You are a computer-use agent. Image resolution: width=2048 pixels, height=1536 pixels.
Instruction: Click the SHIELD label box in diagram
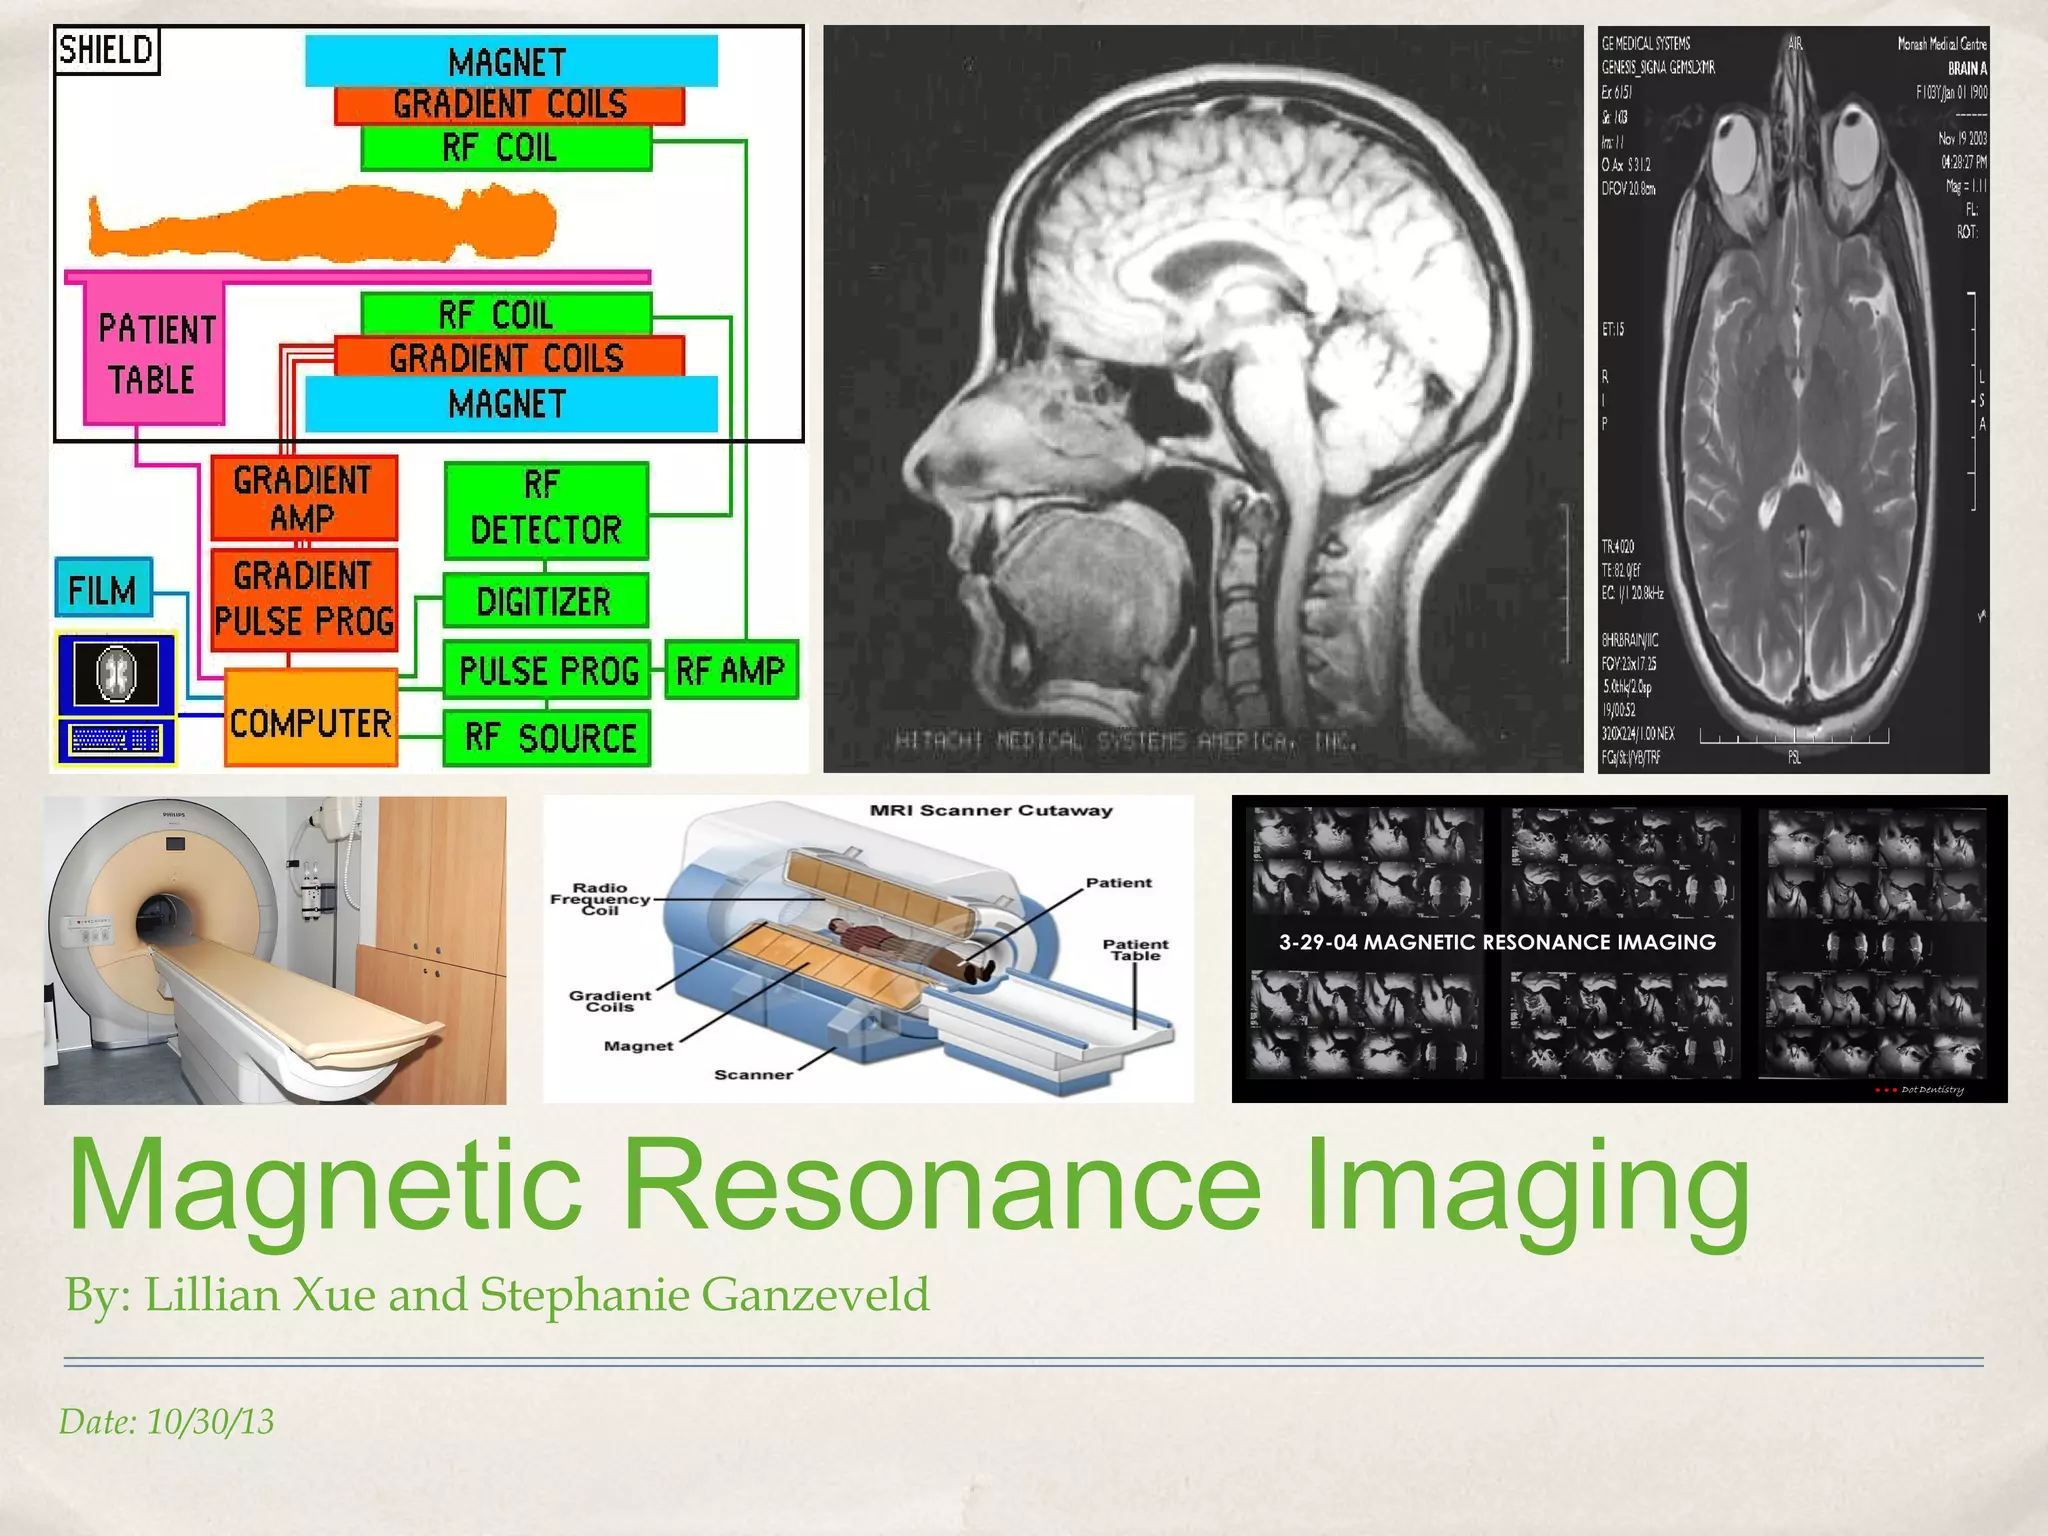tap(106, 50)
